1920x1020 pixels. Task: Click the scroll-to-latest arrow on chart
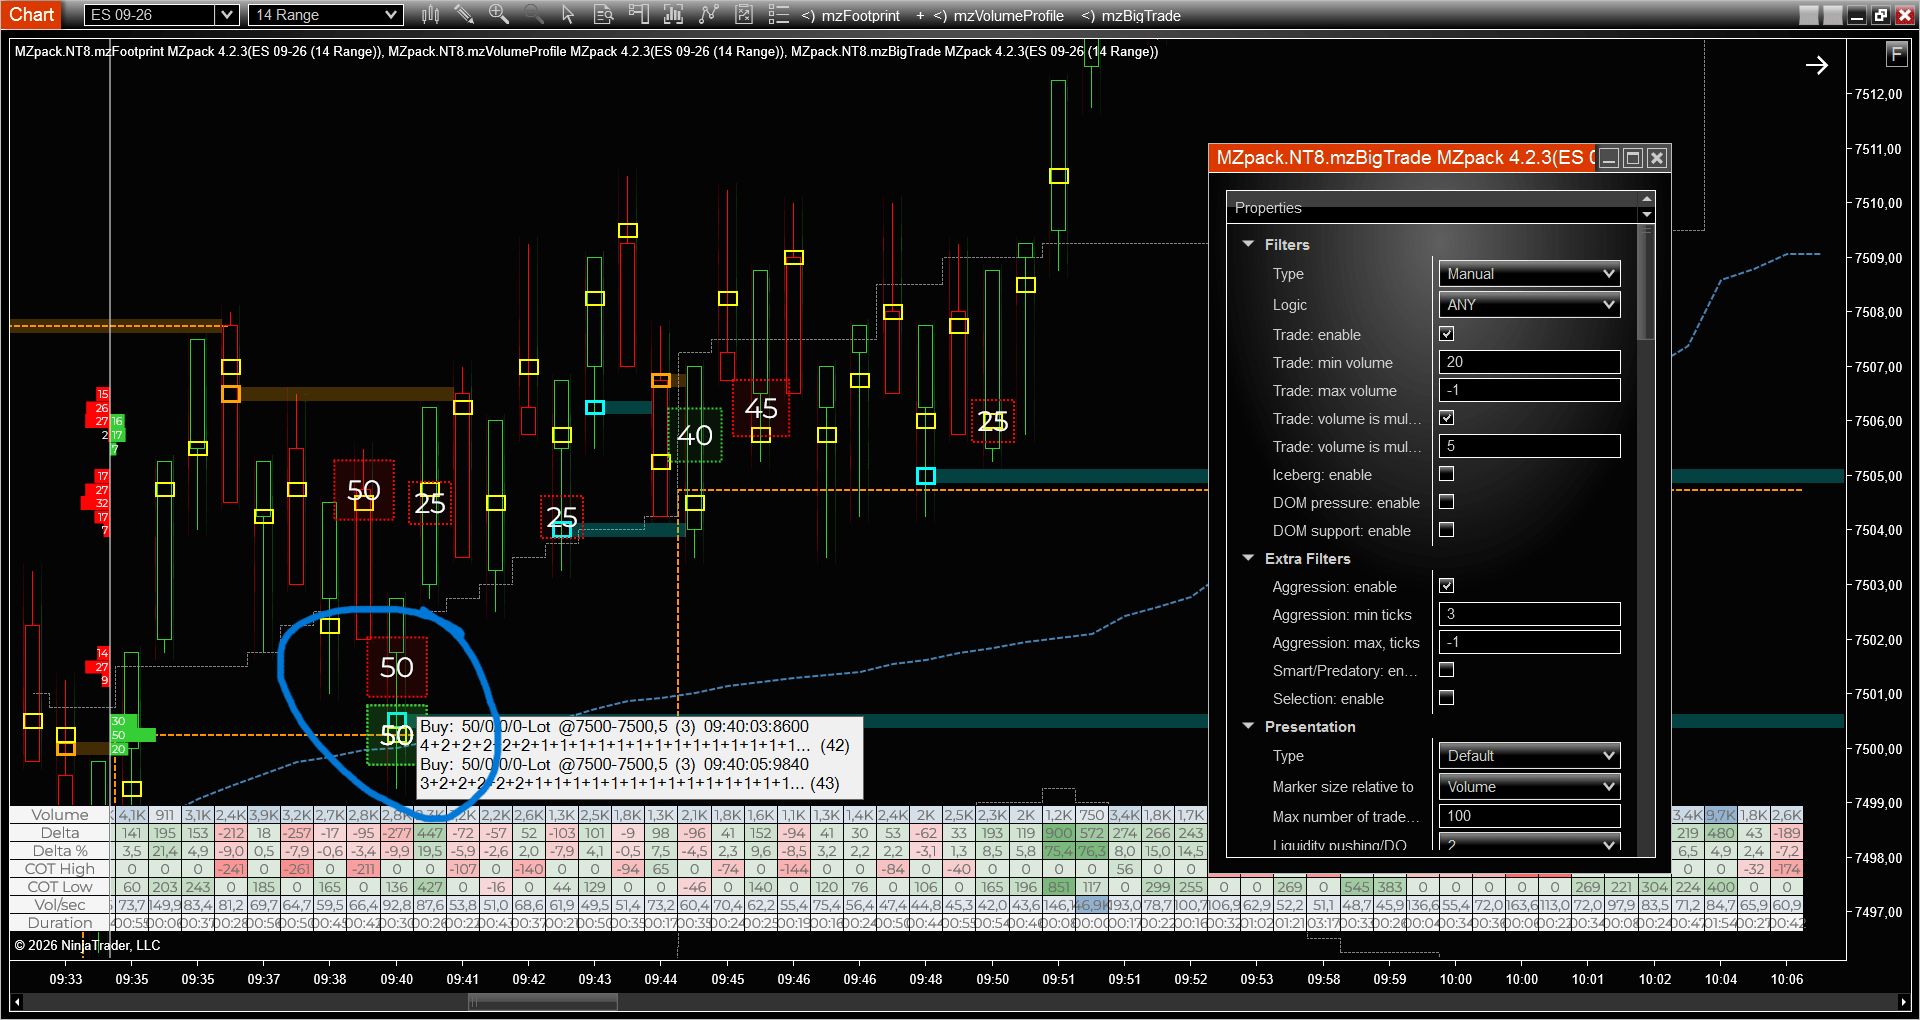tap(1816, 65)
